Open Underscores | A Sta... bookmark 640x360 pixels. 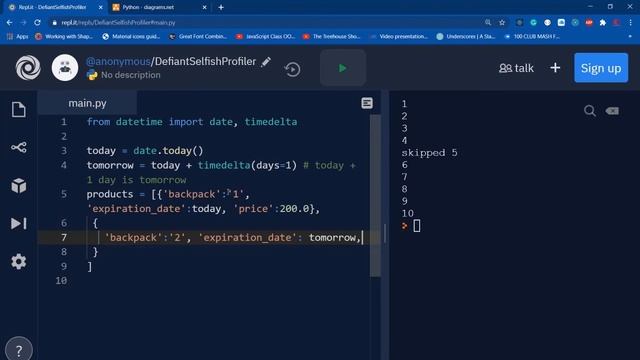tap(466, 36)
